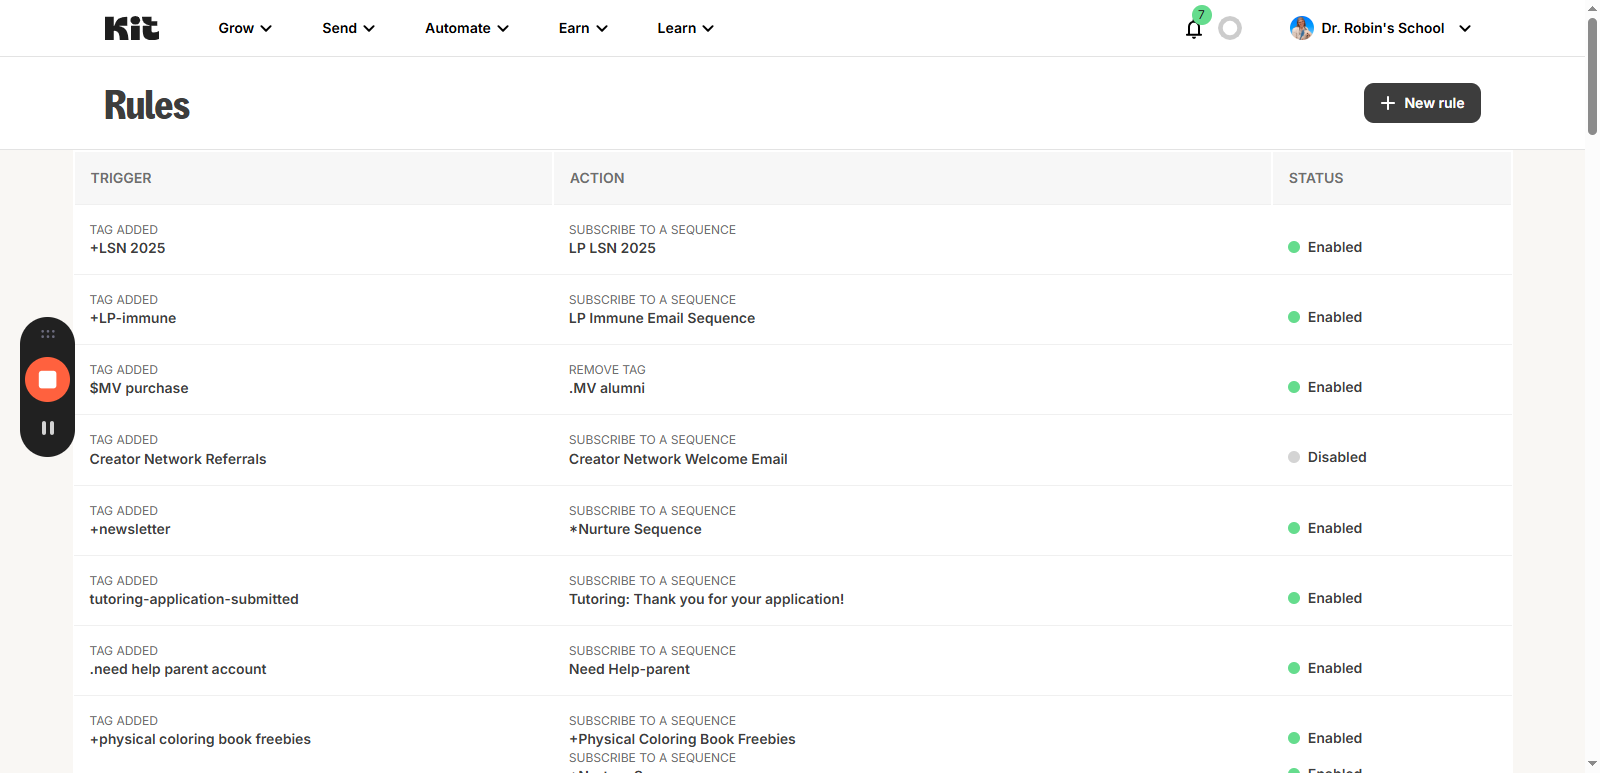This screenshot has height=773, width=1600.
Task: Click the circular progress indicator icon
Action: click(1230, 28)
